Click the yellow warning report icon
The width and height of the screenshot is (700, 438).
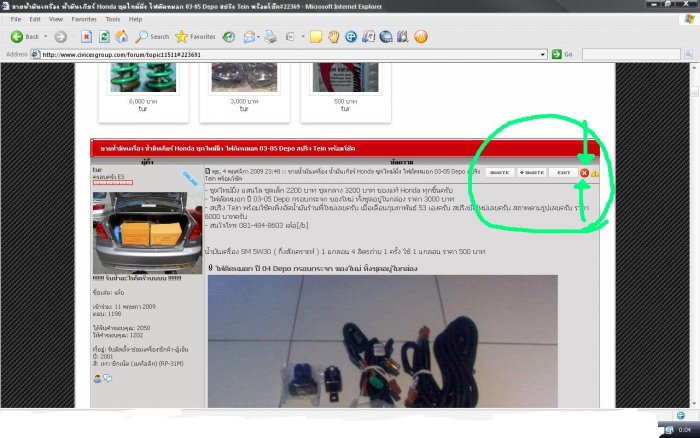tap(595, 173)
